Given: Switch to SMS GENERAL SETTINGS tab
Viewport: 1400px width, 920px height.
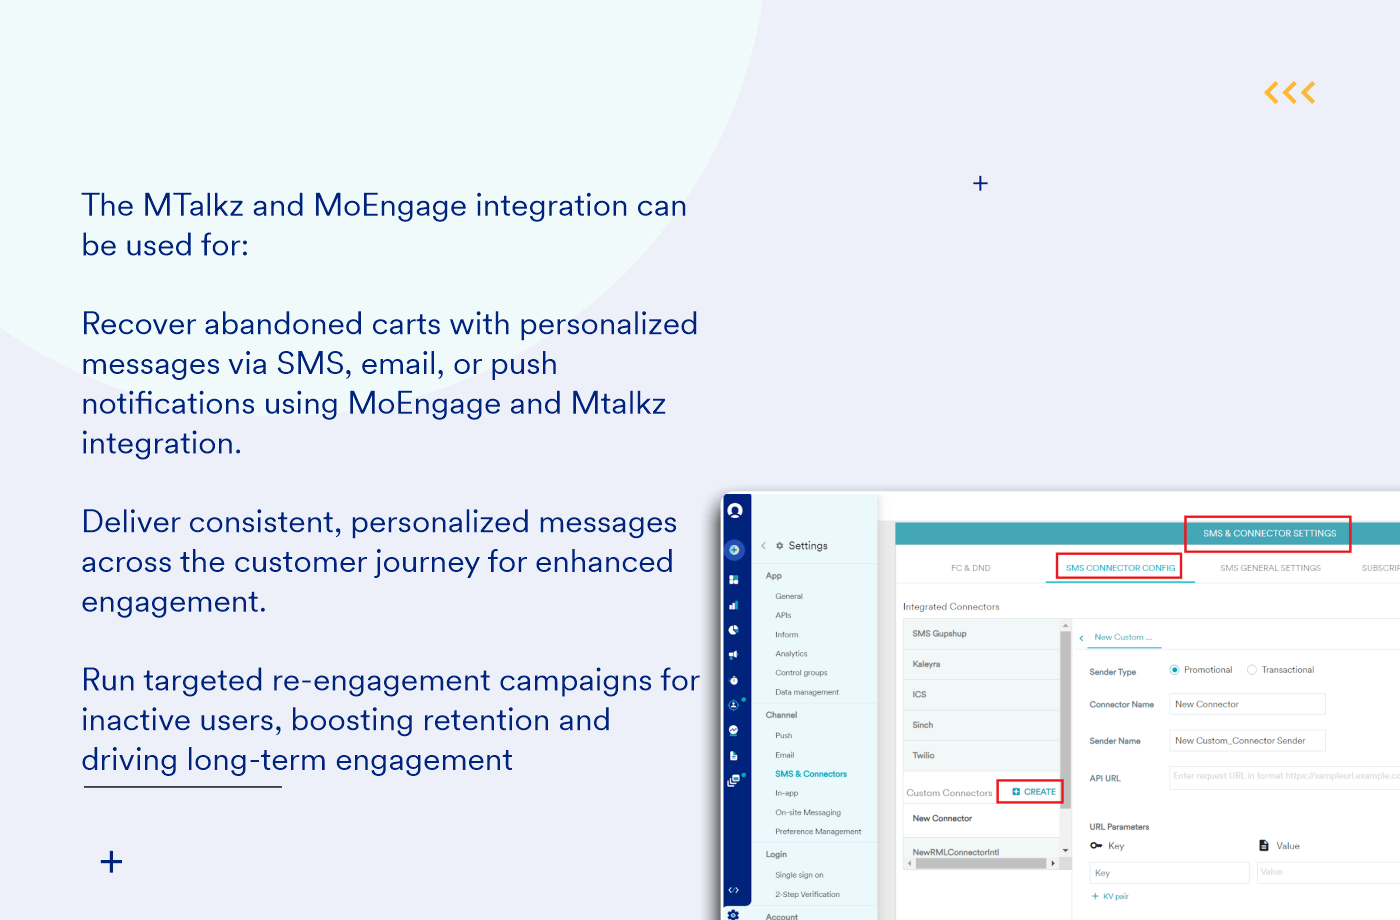Looking at the screenshot, I should point(1270,568).
